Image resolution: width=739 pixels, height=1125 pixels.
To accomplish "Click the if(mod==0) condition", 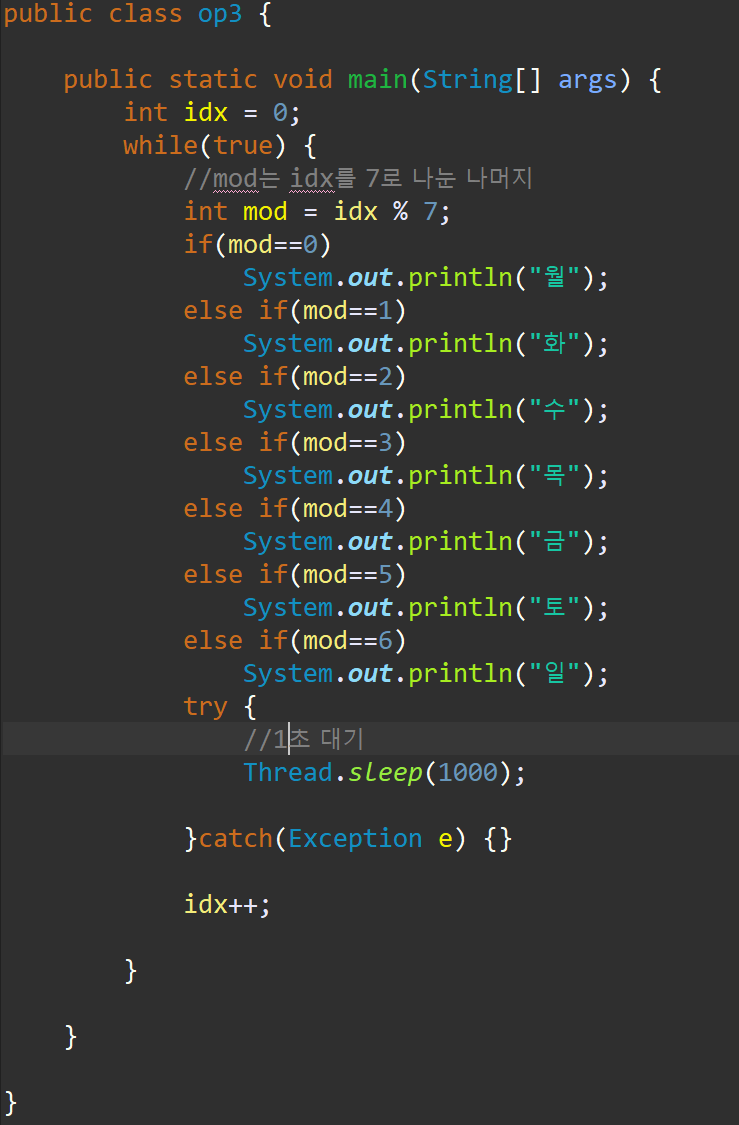I will click(x=258, y=245).
